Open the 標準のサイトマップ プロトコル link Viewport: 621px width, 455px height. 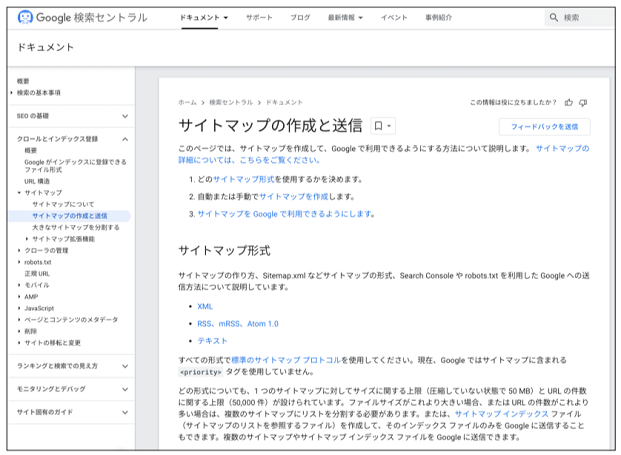[x=286, y=360]
